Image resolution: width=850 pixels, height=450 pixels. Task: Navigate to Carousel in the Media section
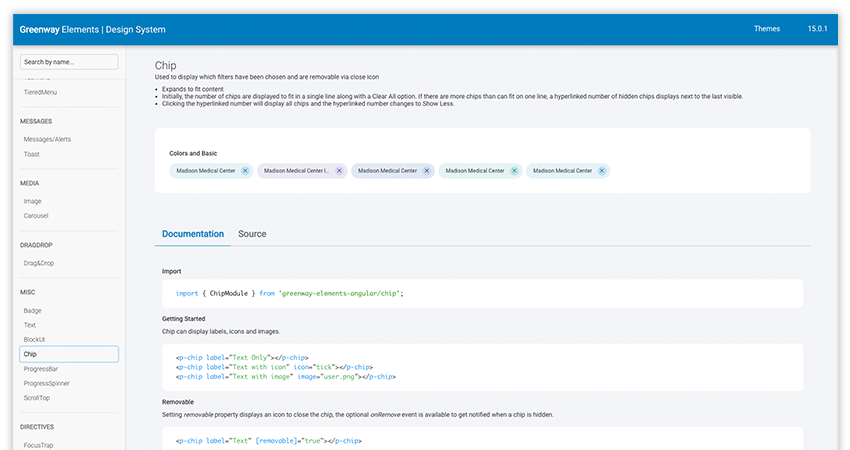(x=36, y=215)
